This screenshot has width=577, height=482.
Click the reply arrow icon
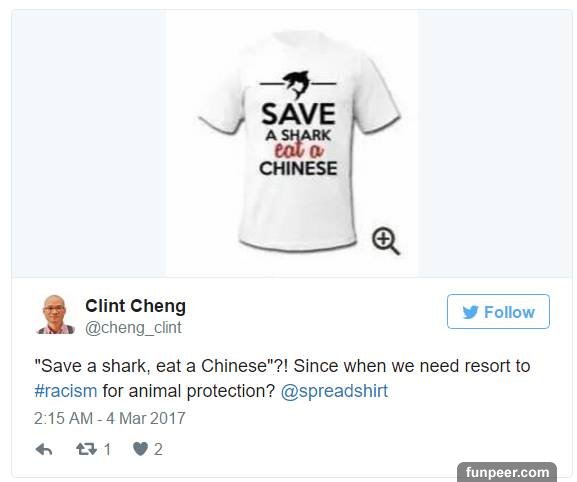(x=44, y=449)
